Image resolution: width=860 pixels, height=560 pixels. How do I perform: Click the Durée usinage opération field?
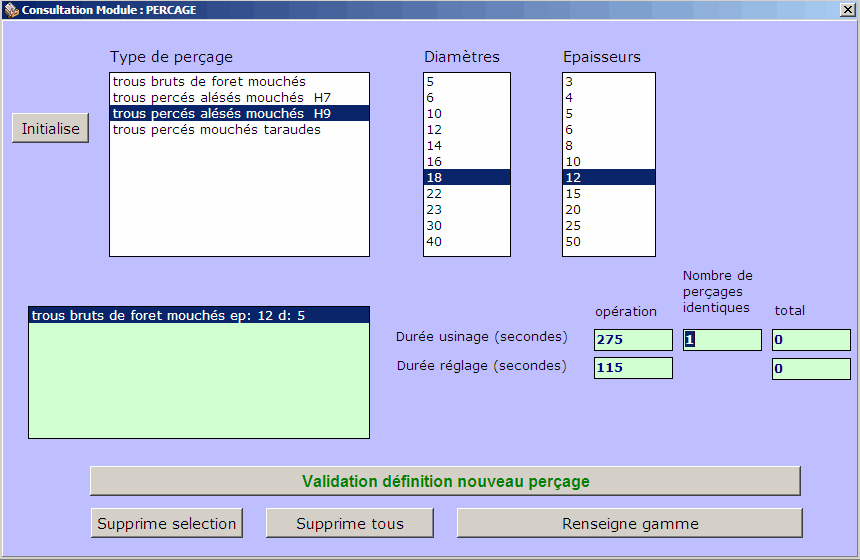tap(632, 340)
